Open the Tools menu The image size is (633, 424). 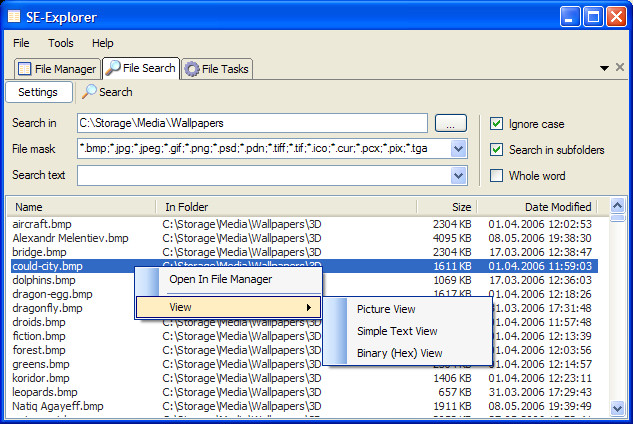(x=61, y=43)
